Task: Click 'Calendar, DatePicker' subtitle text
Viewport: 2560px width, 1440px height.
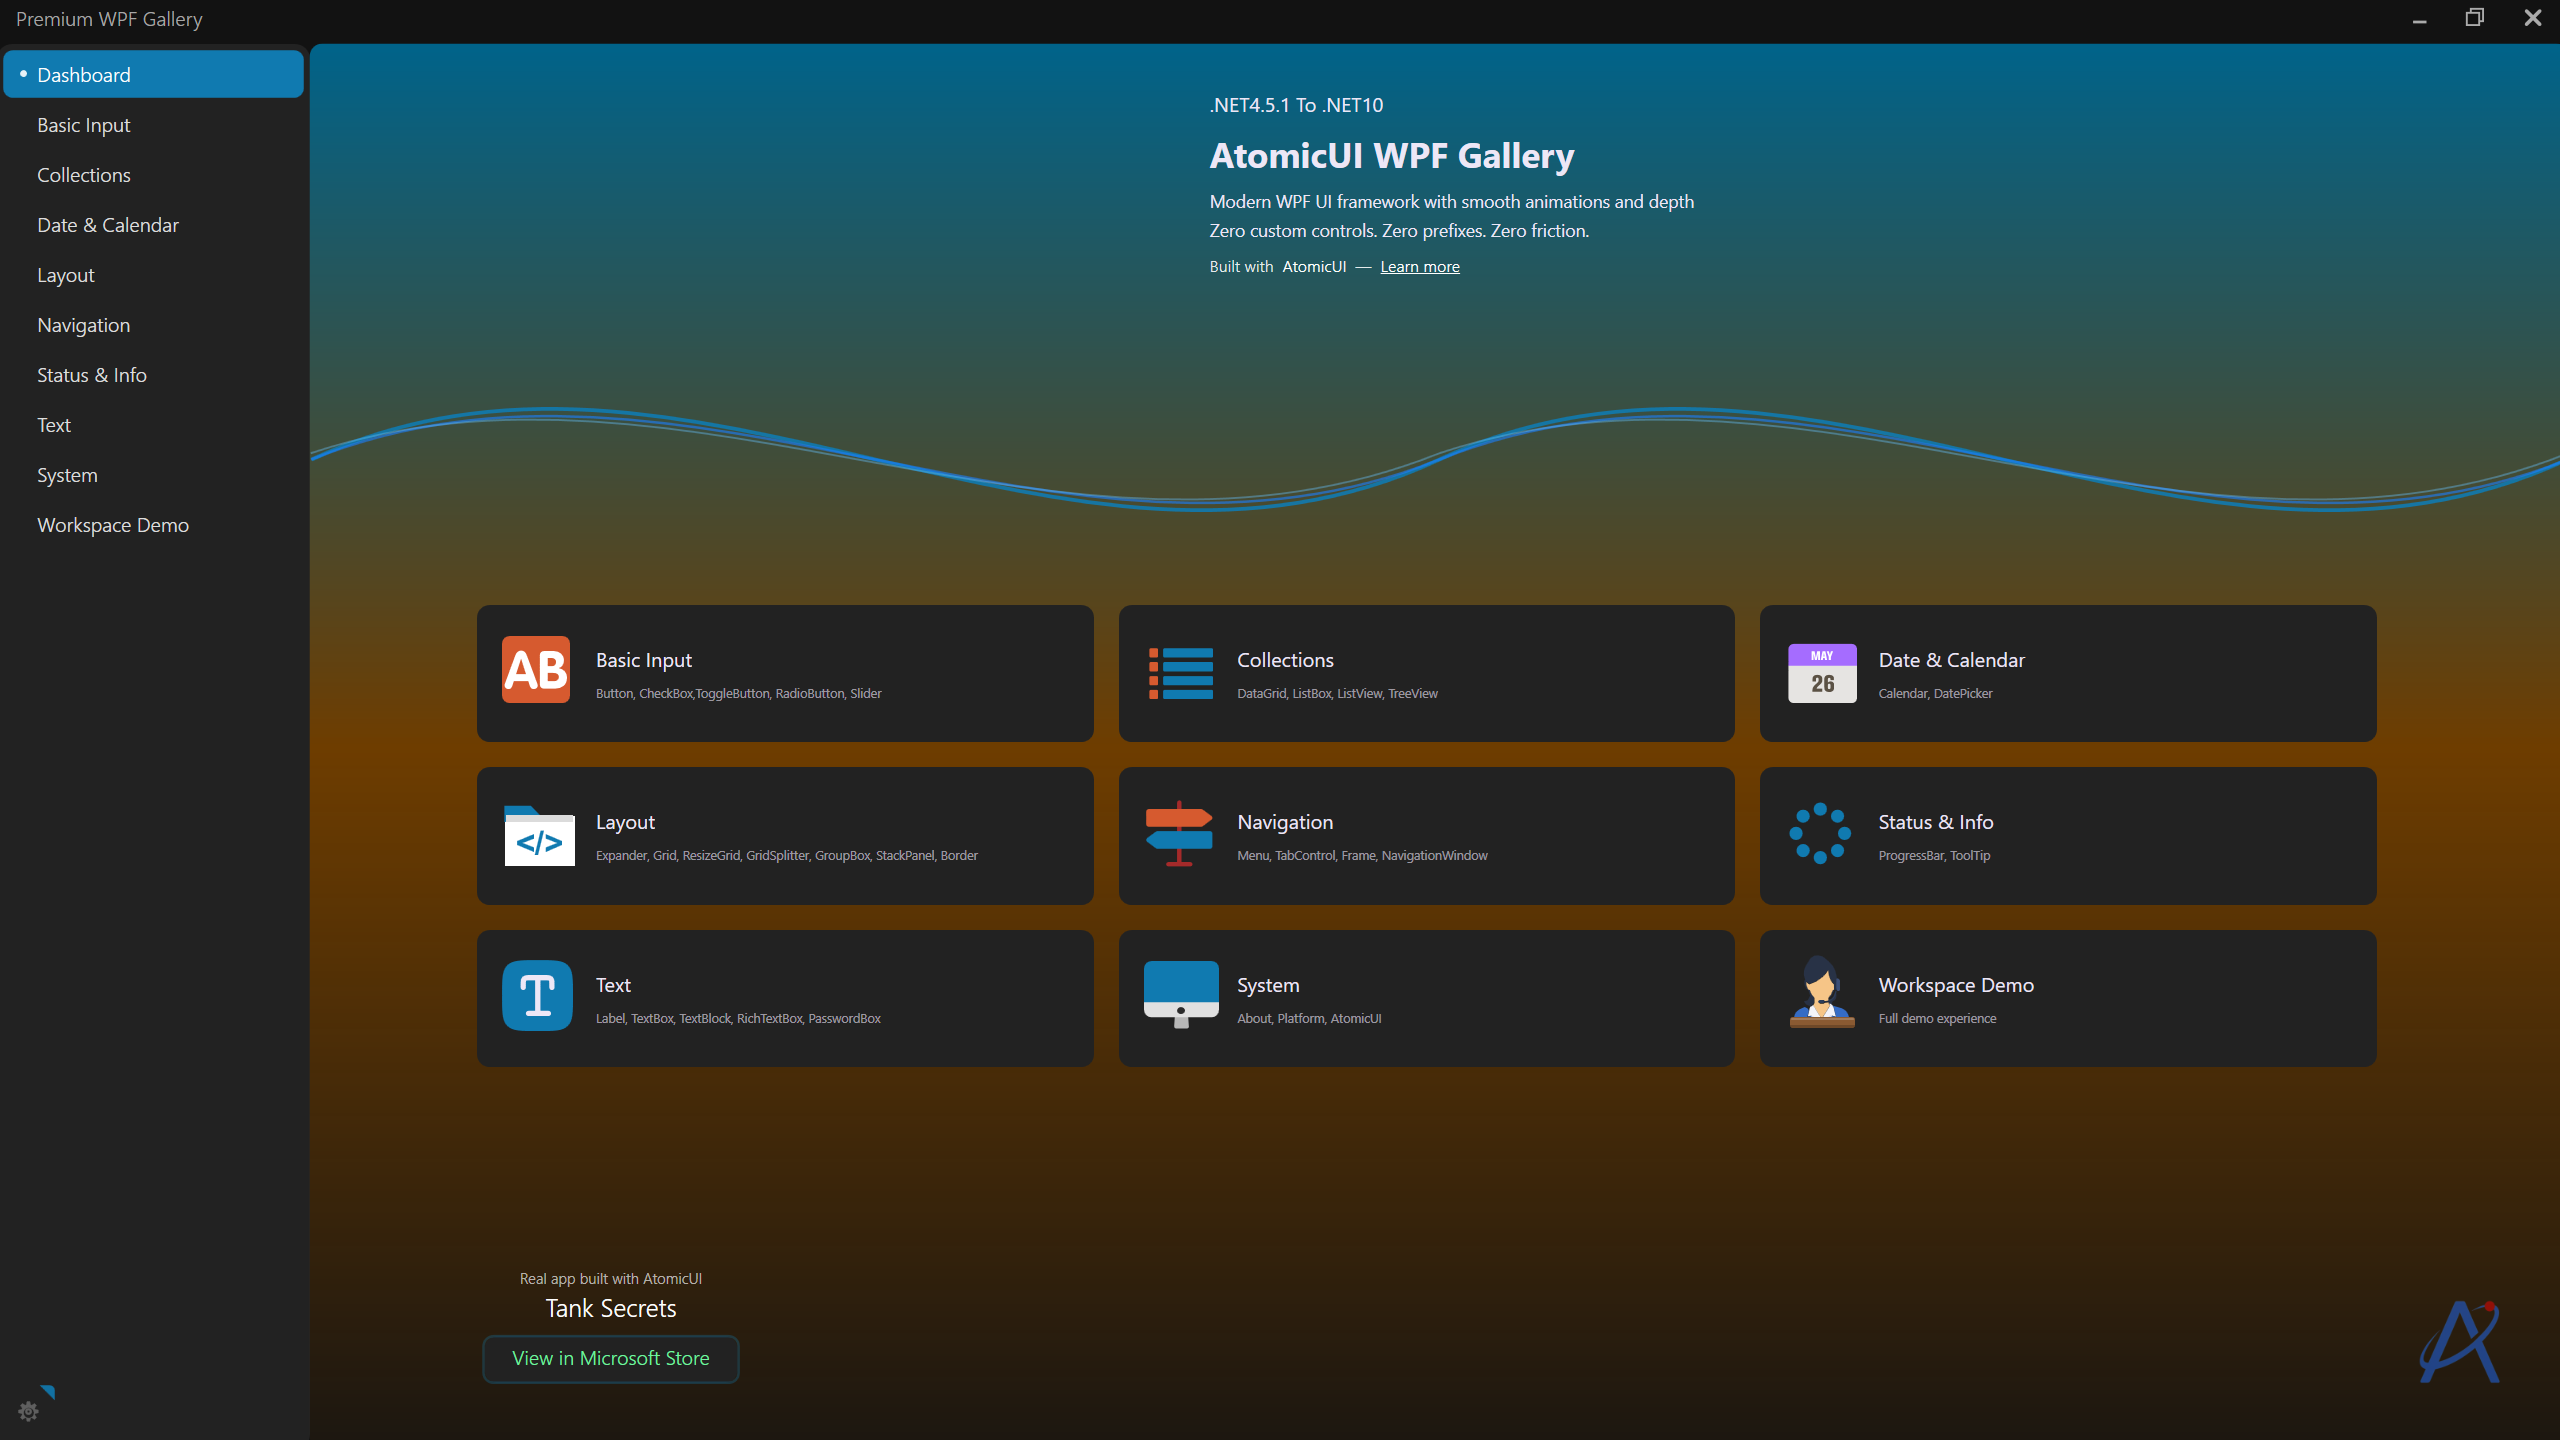Action: click(1935, 694)
